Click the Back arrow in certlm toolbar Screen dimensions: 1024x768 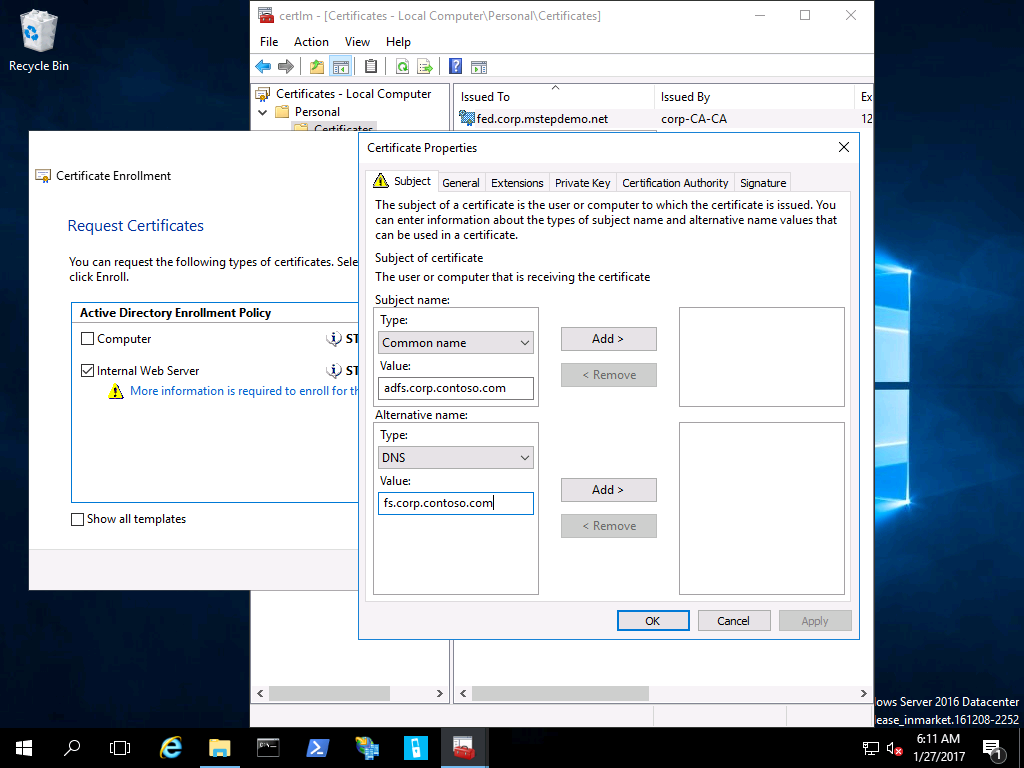click(x=263, y=67)
